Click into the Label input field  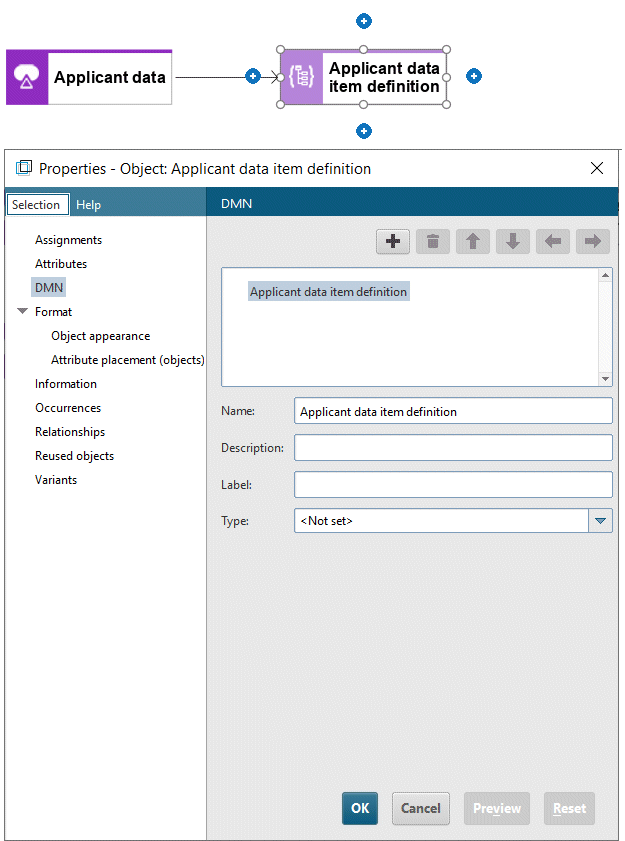click(x=453, y=484)
